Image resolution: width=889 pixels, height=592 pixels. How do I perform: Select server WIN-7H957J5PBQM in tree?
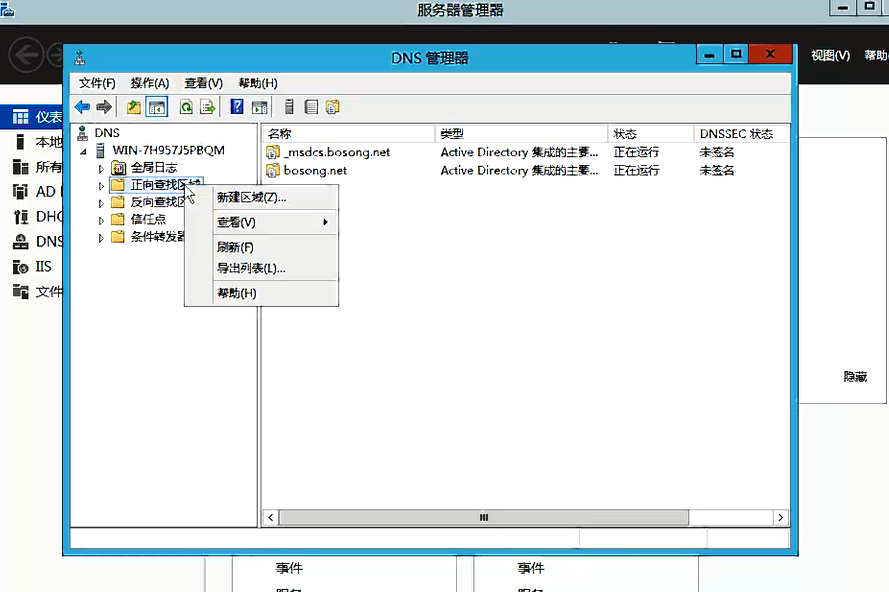tap(168, 150)
